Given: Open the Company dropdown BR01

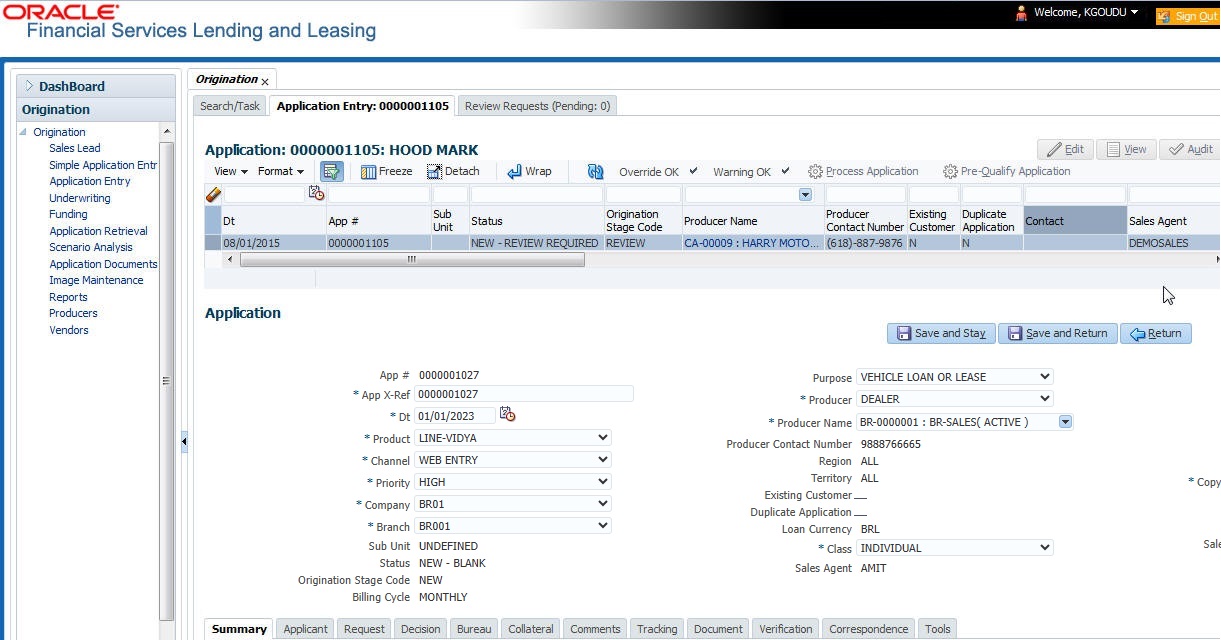Looking at the screenshot, I should tap(512, 504).
